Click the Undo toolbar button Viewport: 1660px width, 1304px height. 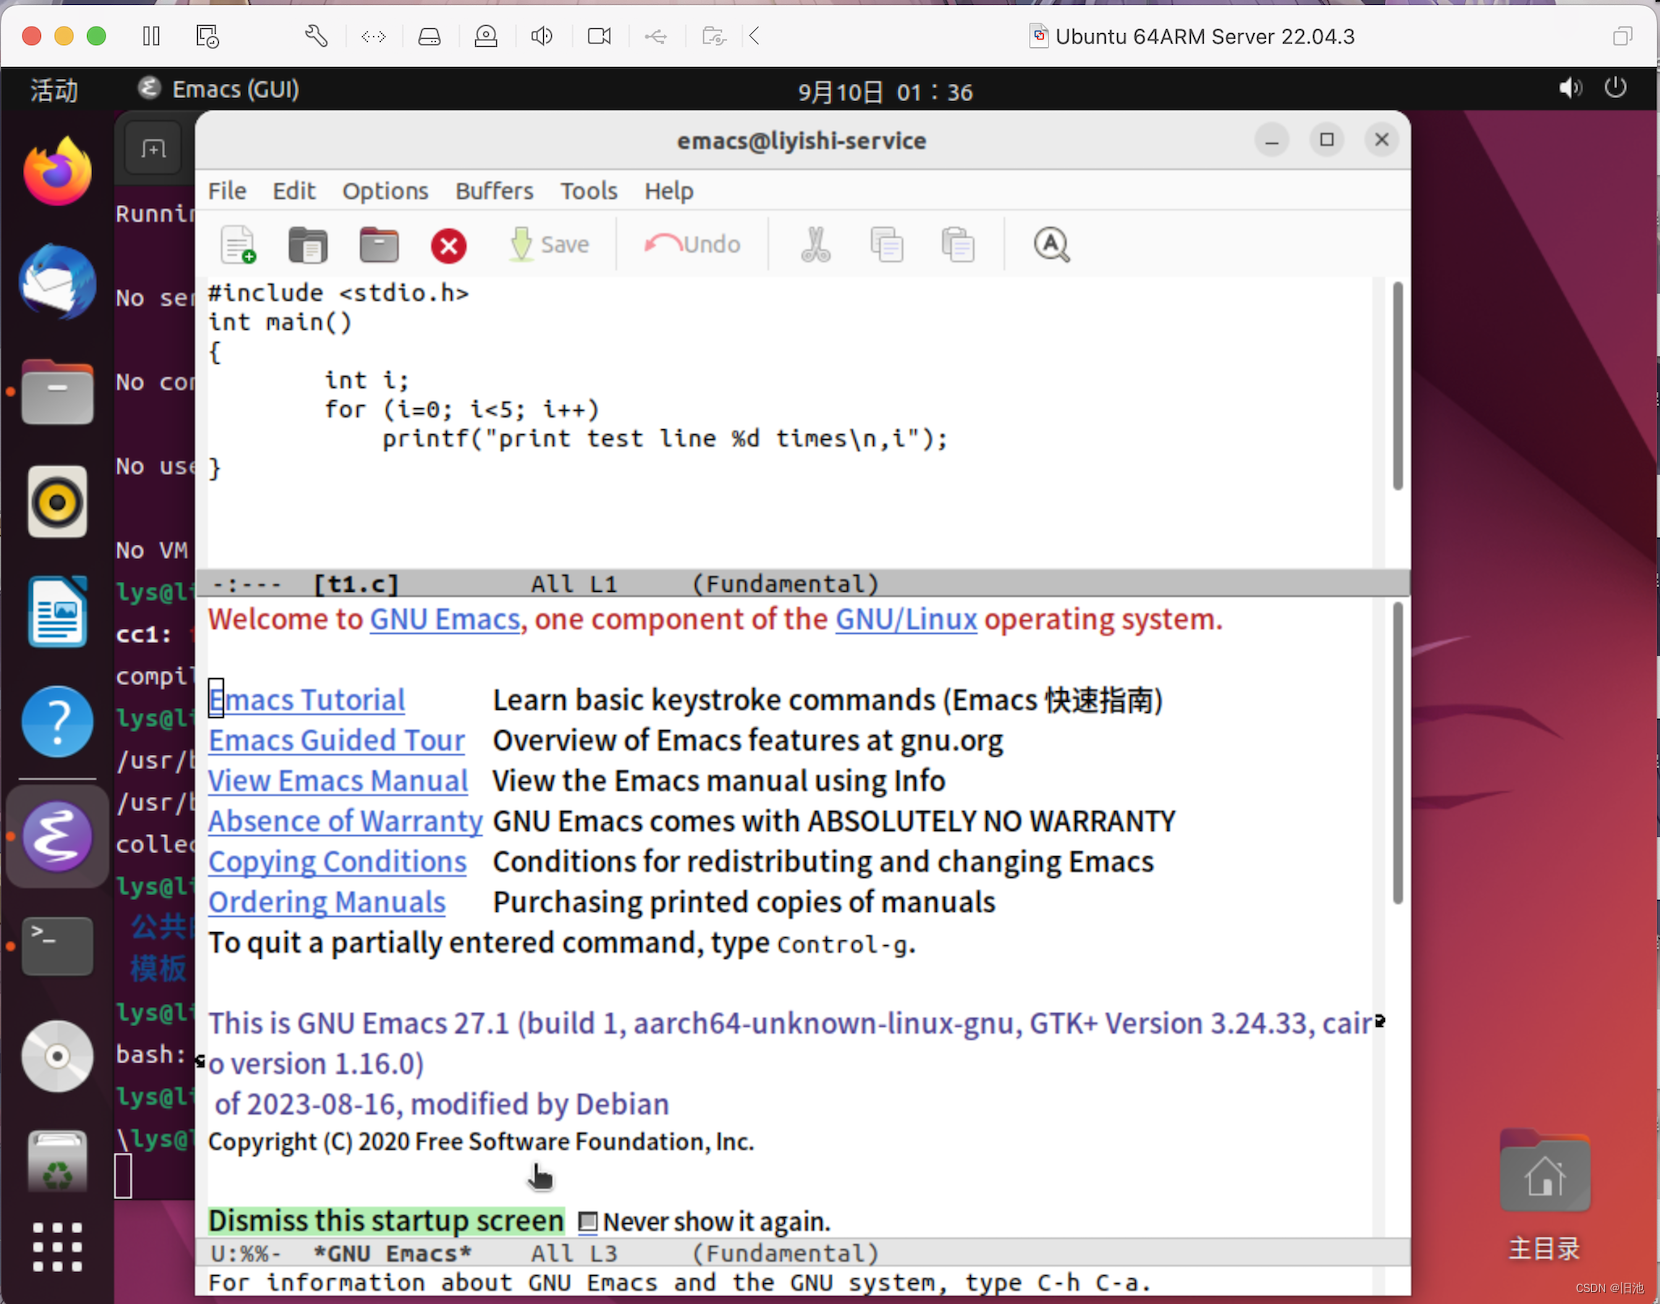coord(693,245)
